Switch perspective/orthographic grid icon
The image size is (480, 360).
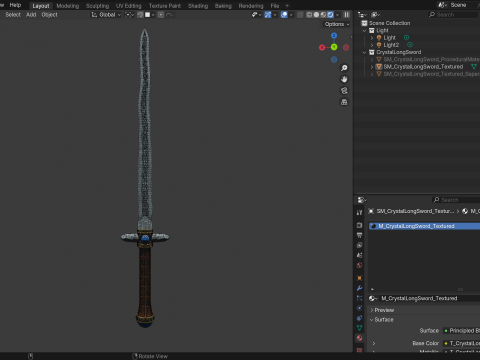coord(344,102)
